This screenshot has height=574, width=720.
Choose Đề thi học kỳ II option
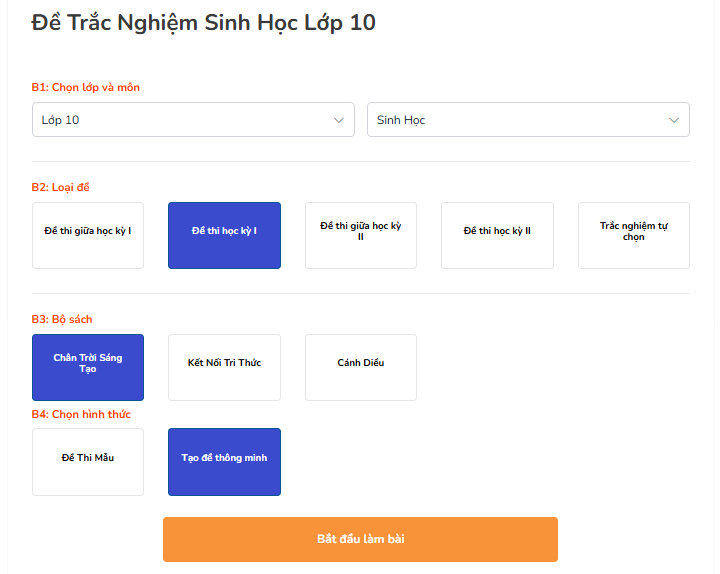(497, 236)
